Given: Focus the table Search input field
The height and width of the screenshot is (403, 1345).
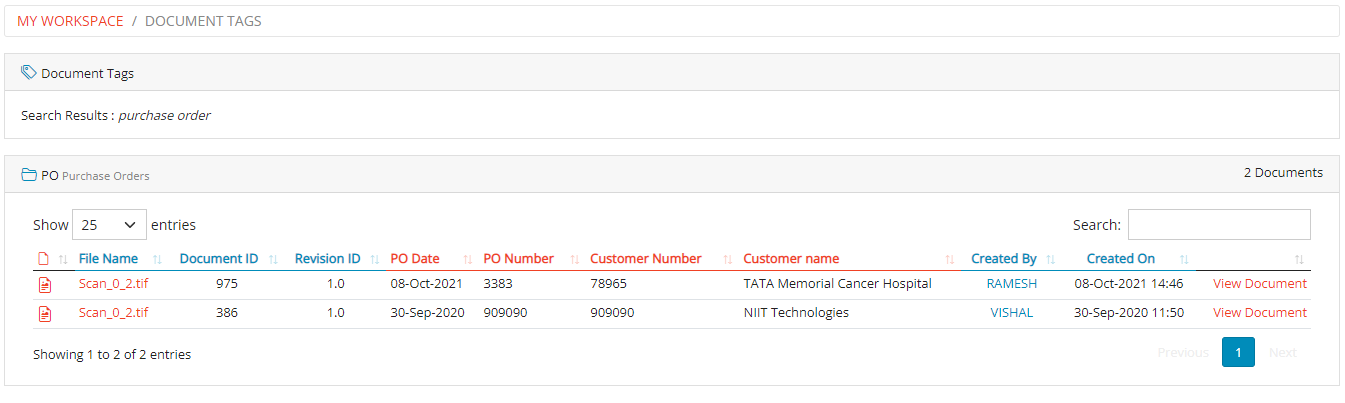Looking at the screenshot, I should 1218,225.
